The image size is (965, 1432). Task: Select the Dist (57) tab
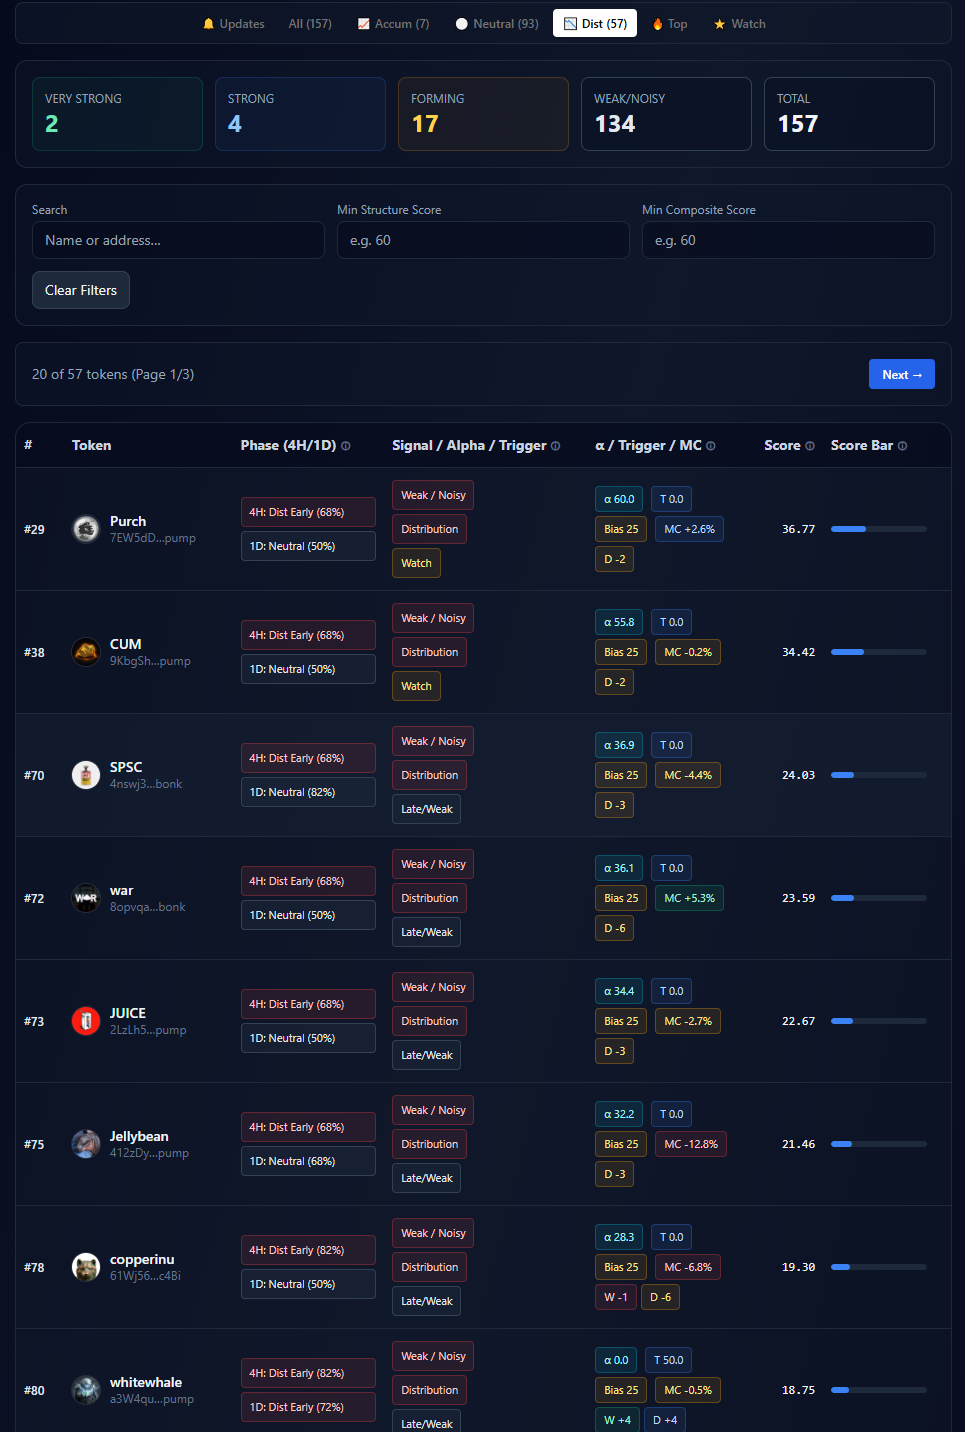click(595, 24)
